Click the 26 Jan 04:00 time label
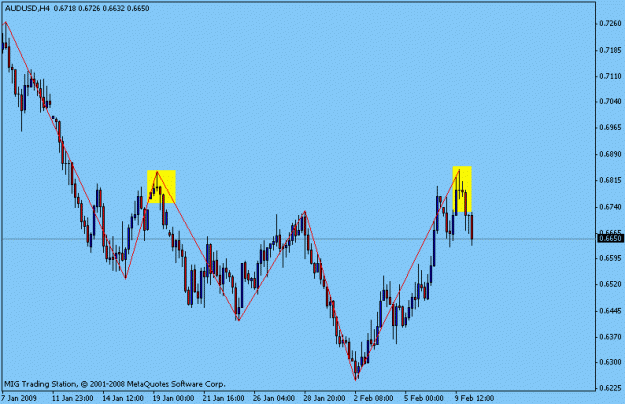 point(274,398)
